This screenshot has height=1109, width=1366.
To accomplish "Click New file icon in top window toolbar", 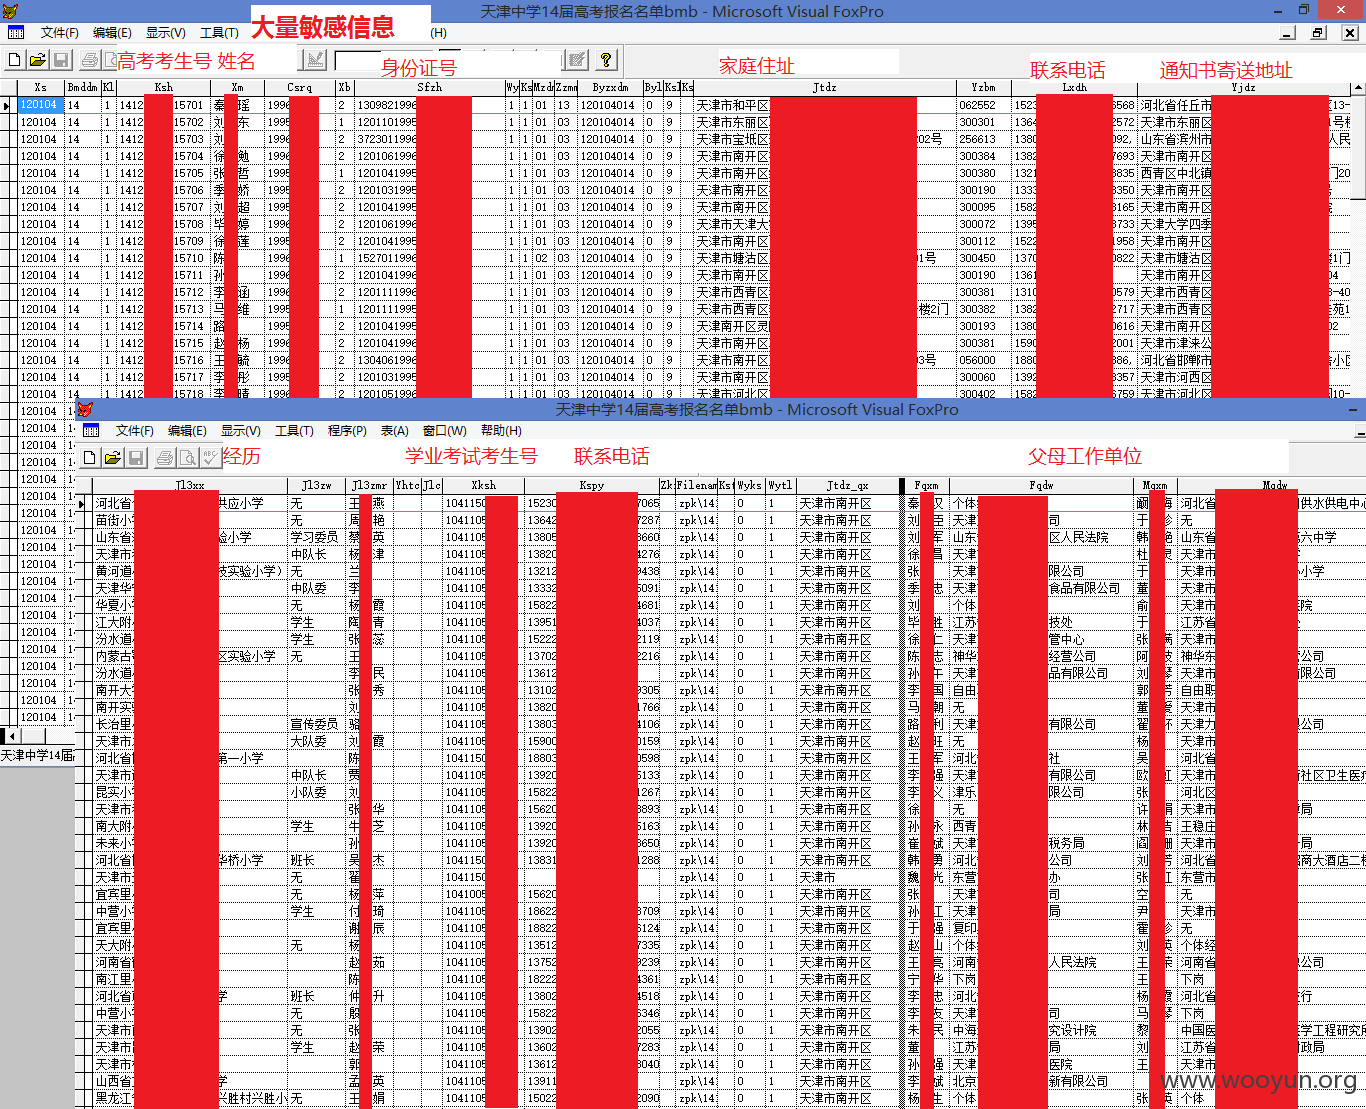I will [15, 61].
